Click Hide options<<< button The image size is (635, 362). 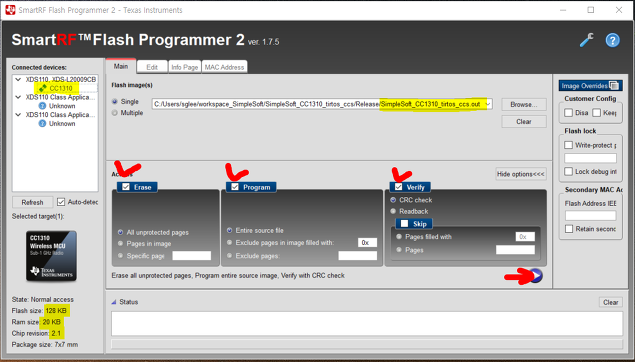click(521, 174)
